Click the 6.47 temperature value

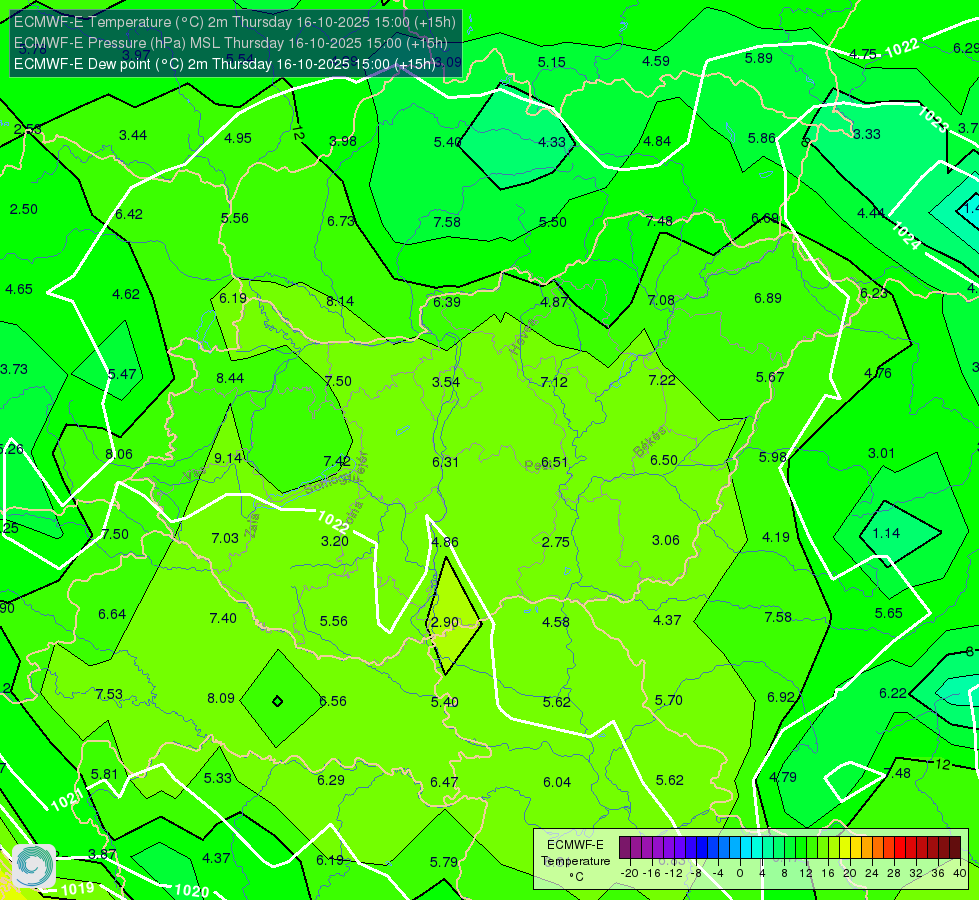pyautogui.click(x=444, y=781)
